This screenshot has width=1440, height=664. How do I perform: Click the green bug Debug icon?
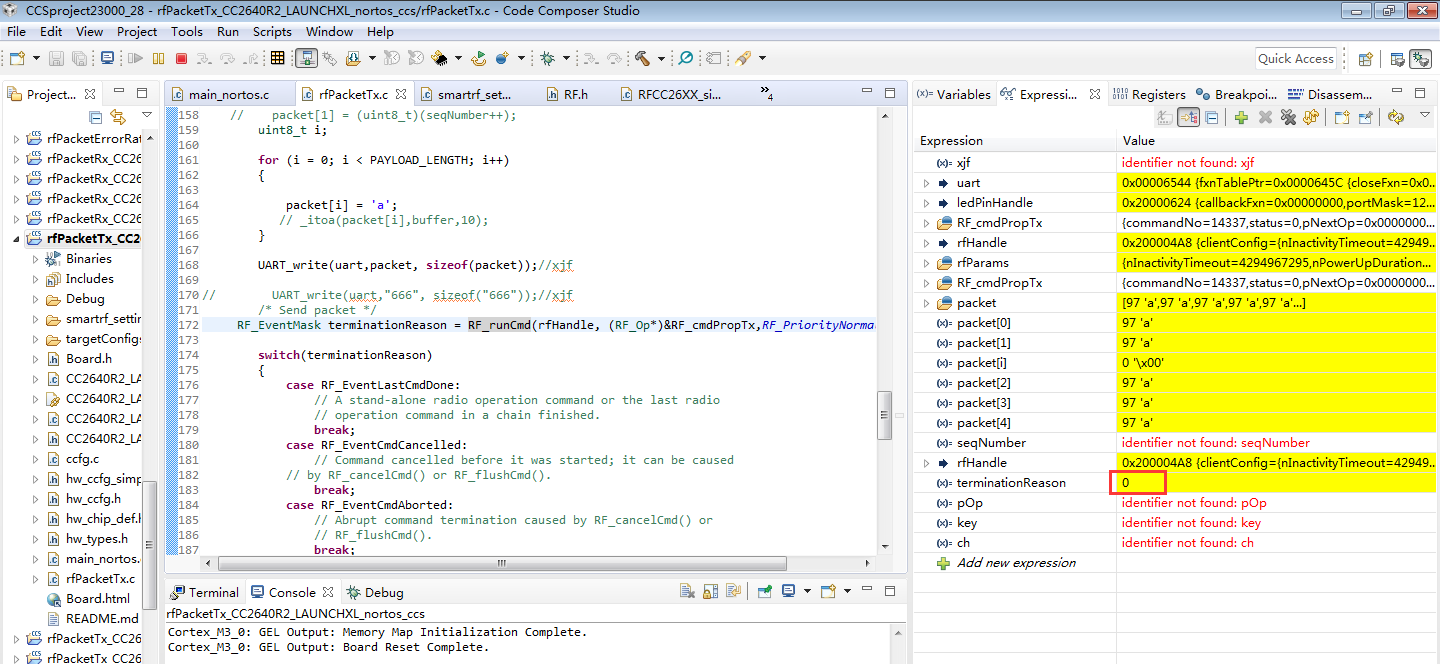click(547, 59)
